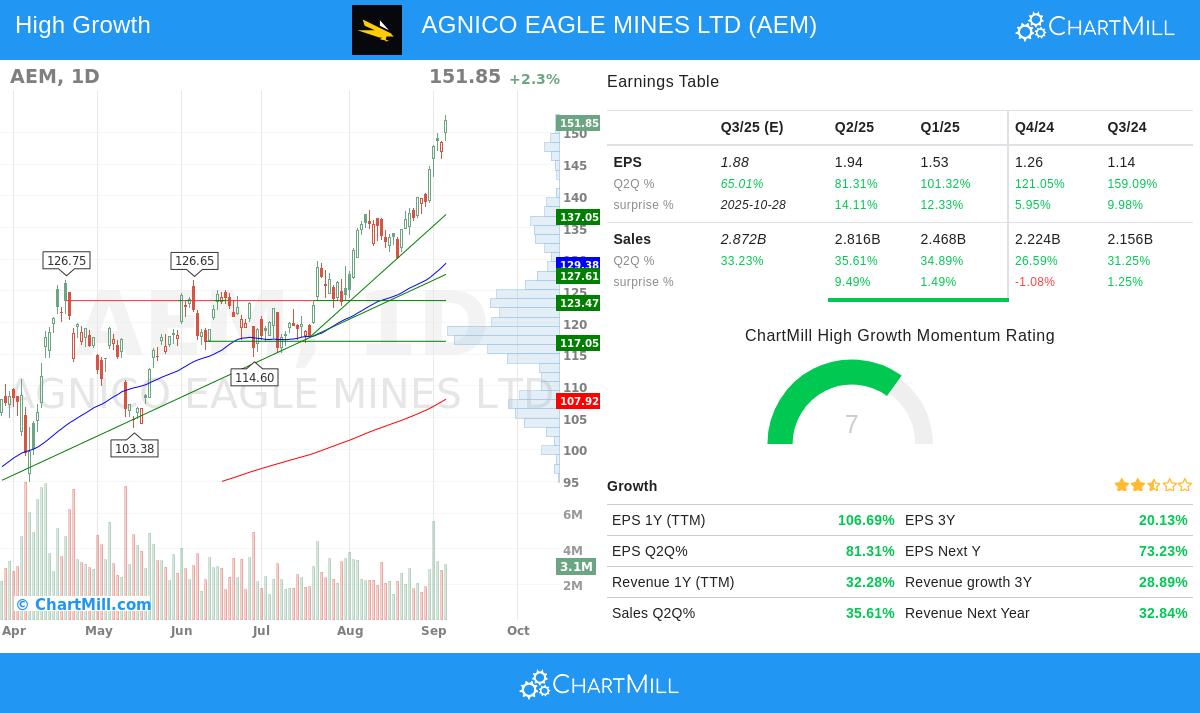Click "AGNICO EAGLE MINES LTD (AEM)" title
Image resolution: width=1200 pixels, height=713 pixels.
(x=619, y=25)
